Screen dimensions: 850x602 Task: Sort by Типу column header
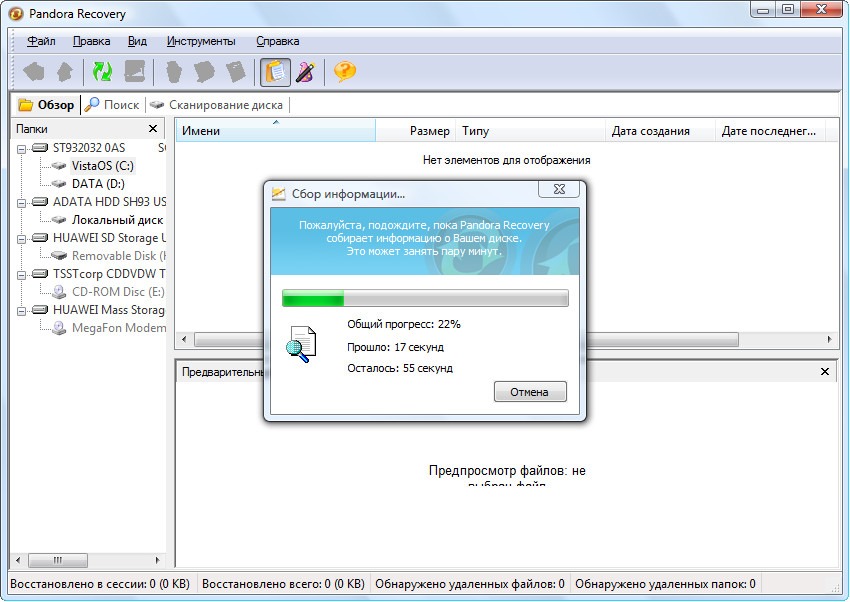(530, 131)
